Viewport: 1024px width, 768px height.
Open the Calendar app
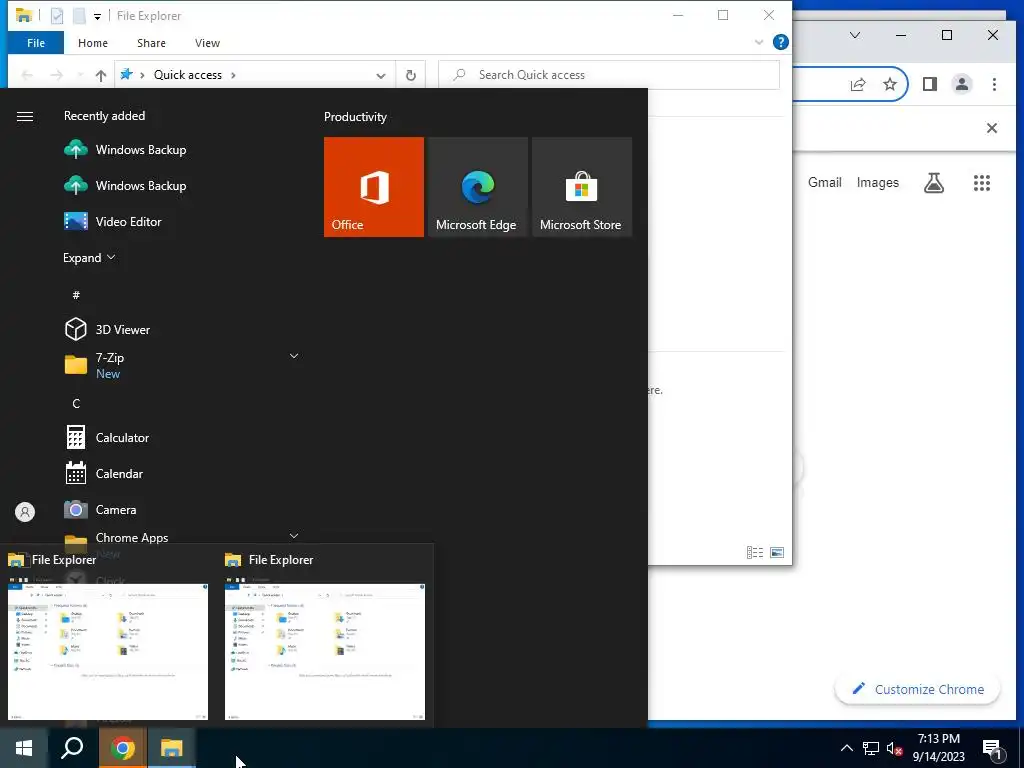[119, 473]
